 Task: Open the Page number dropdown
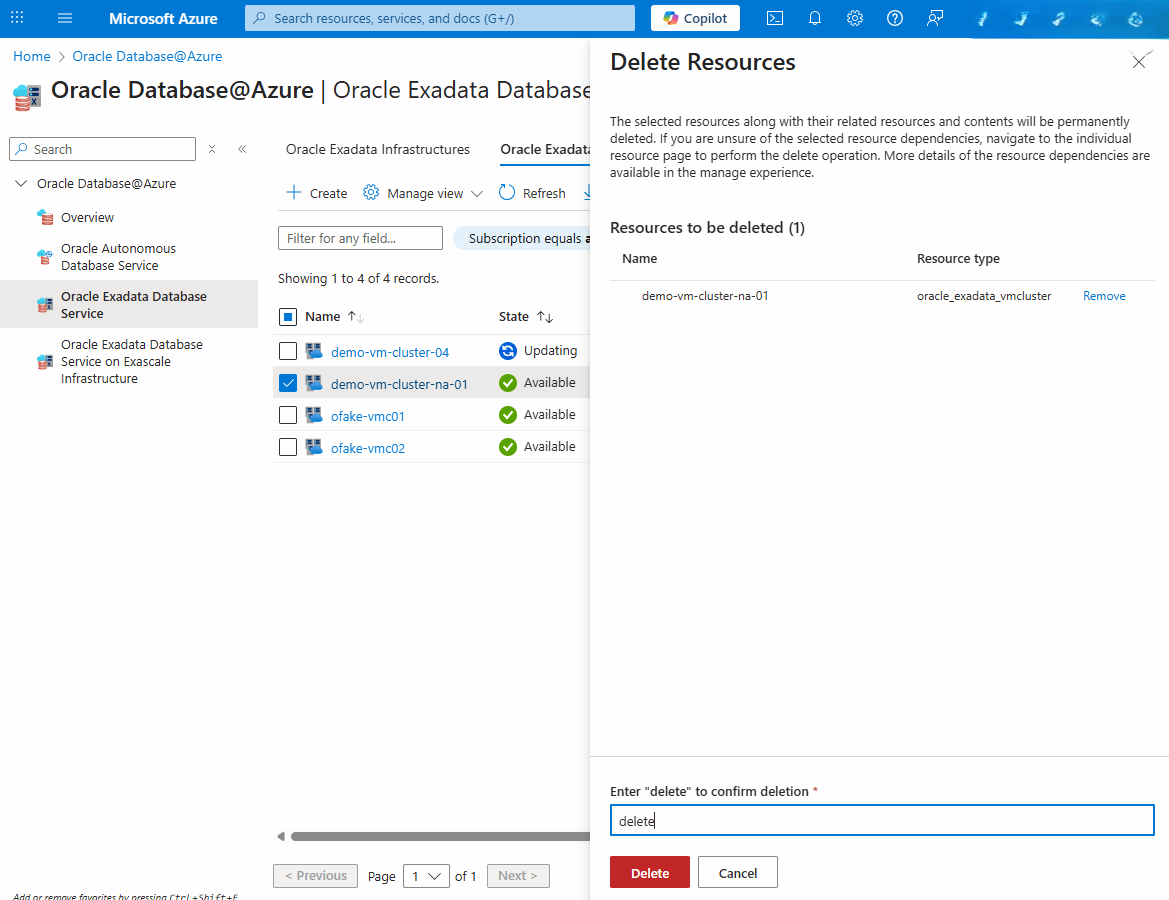click(426, 875)
